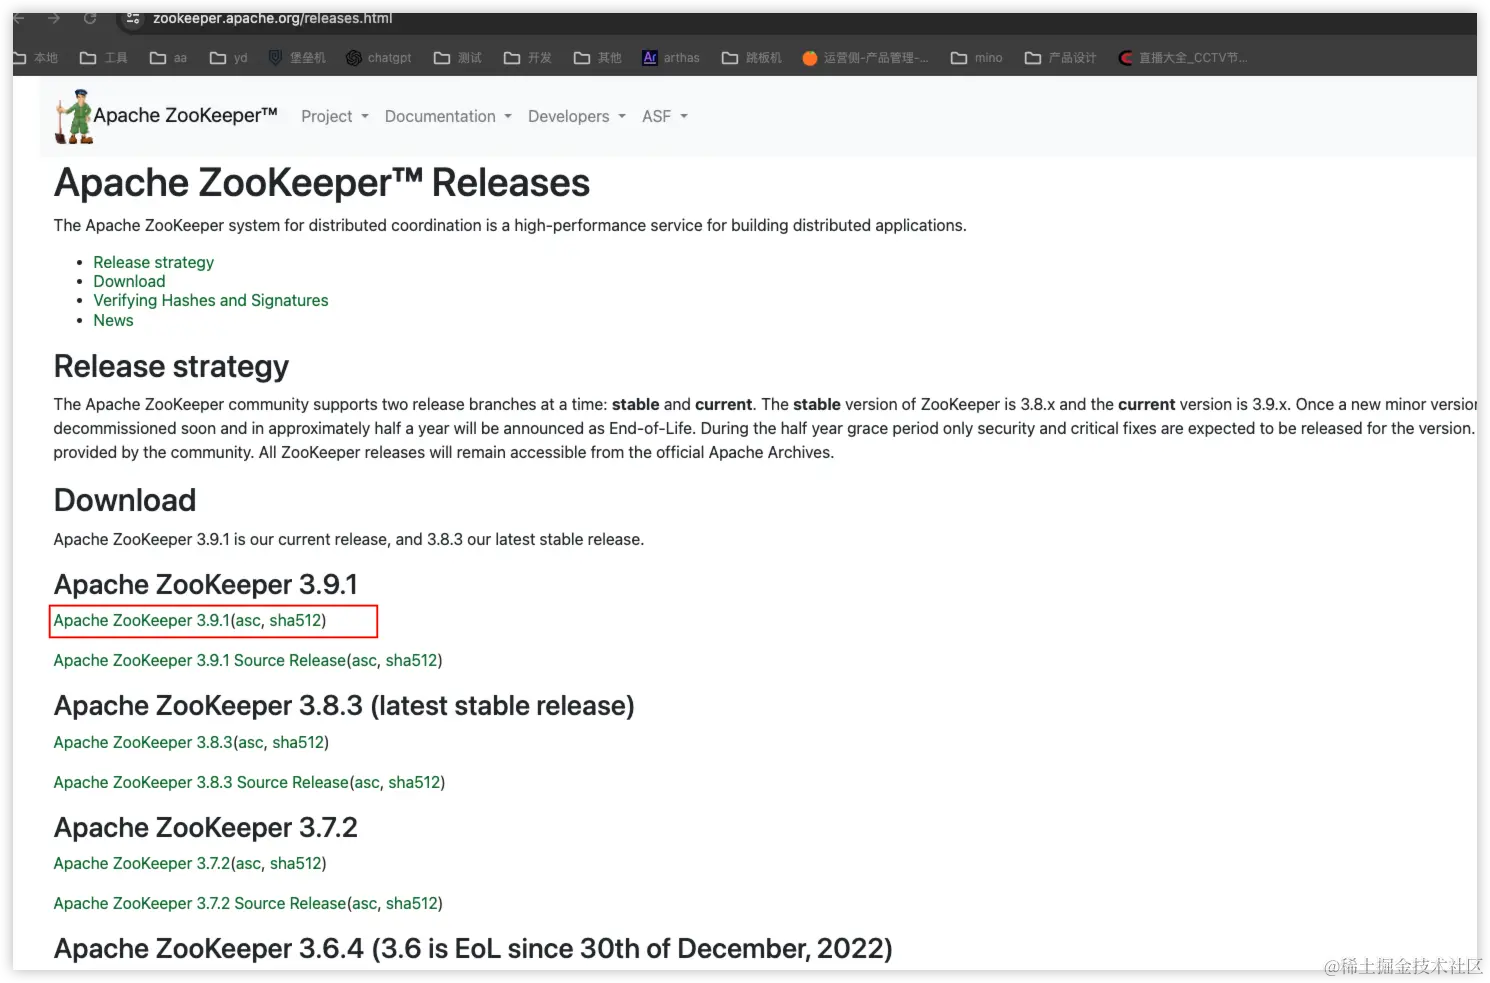The image size is (1490, 983).
Task: Click the "Apache ZooKeeper 3.7.2" heading
Action: tap(205, 828)
